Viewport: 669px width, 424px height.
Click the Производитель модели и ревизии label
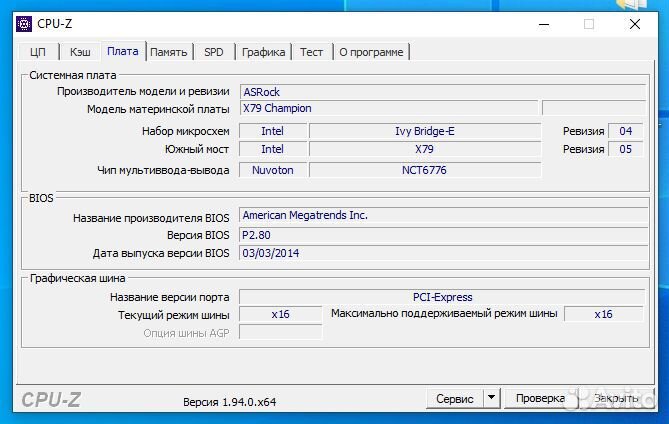[143, 91]
